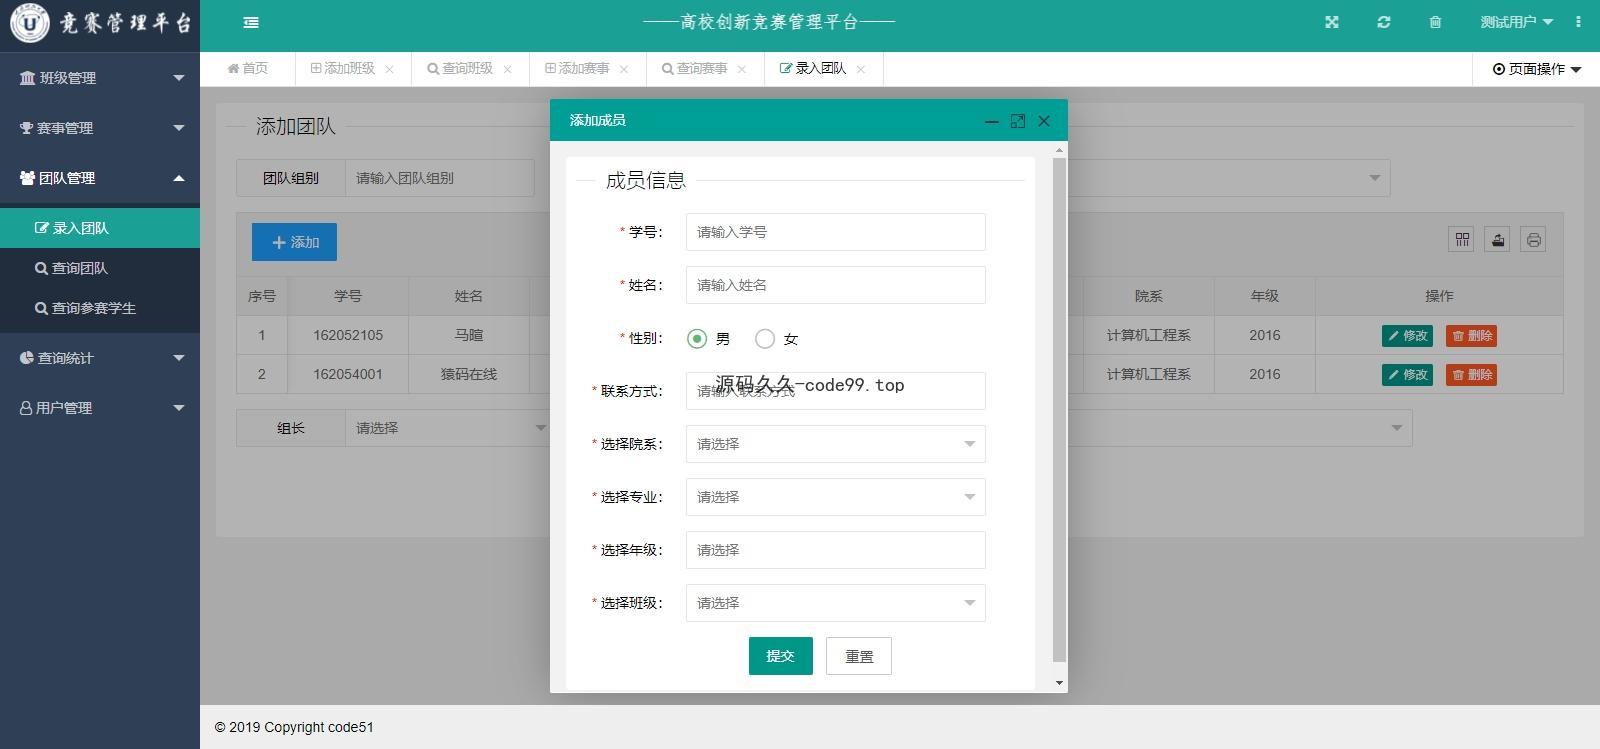Click the 联系方式 input field
Image resolution: width=1600 pixels, height=749 pixels.
coord(835,391)
